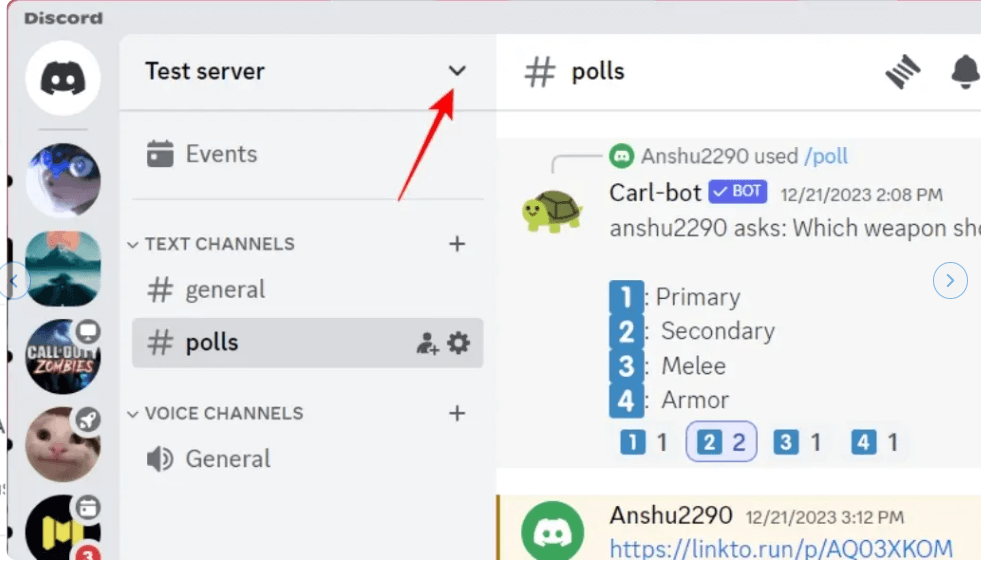Open the Call of Duty Zombies server
985x572 pixels.
(63, 355)
